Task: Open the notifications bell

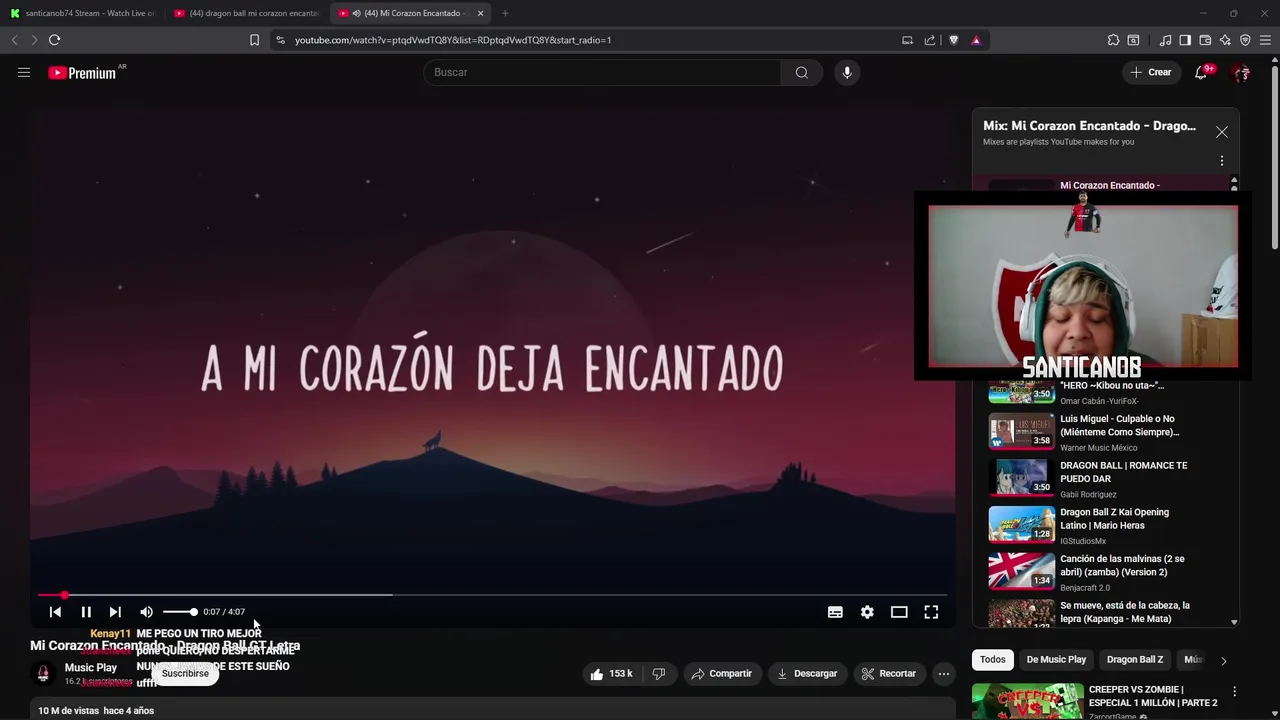Action: tap(1202, 72)
